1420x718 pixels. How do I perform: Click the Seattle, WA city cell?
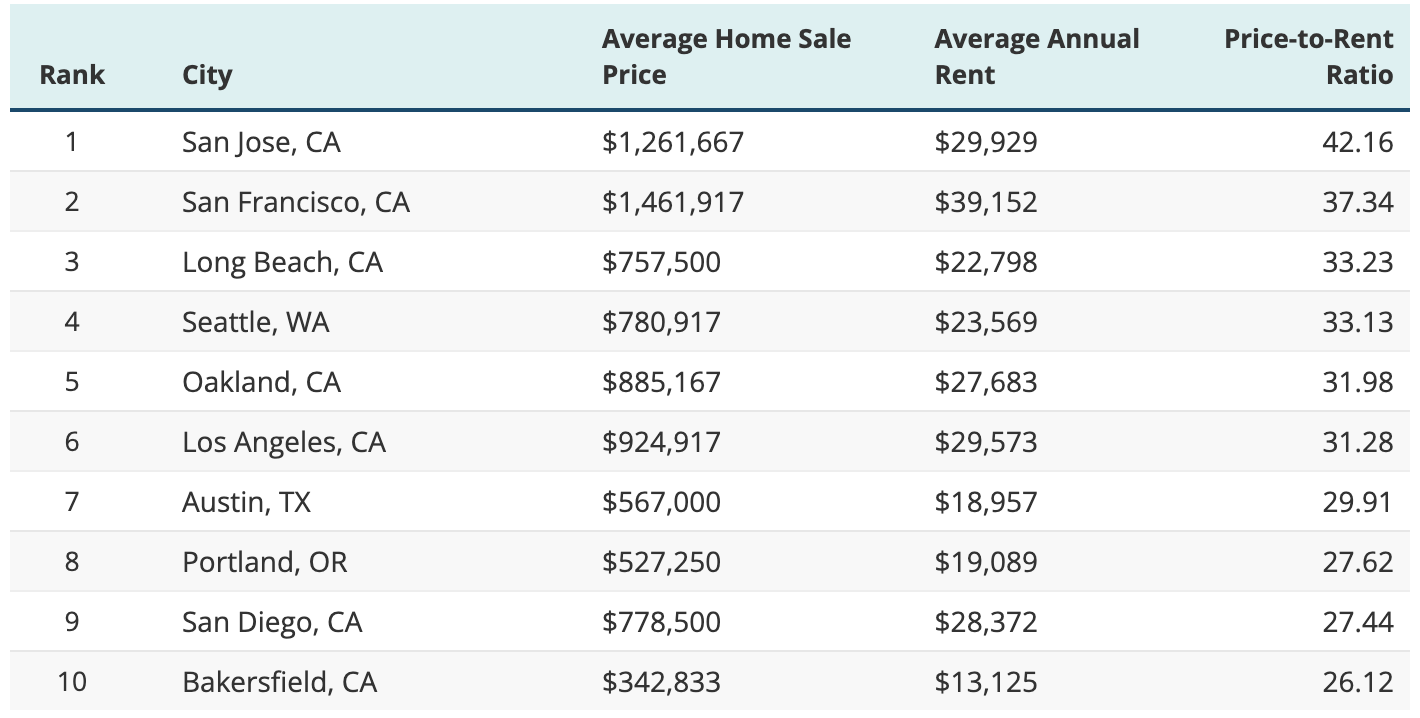point(255,322)
